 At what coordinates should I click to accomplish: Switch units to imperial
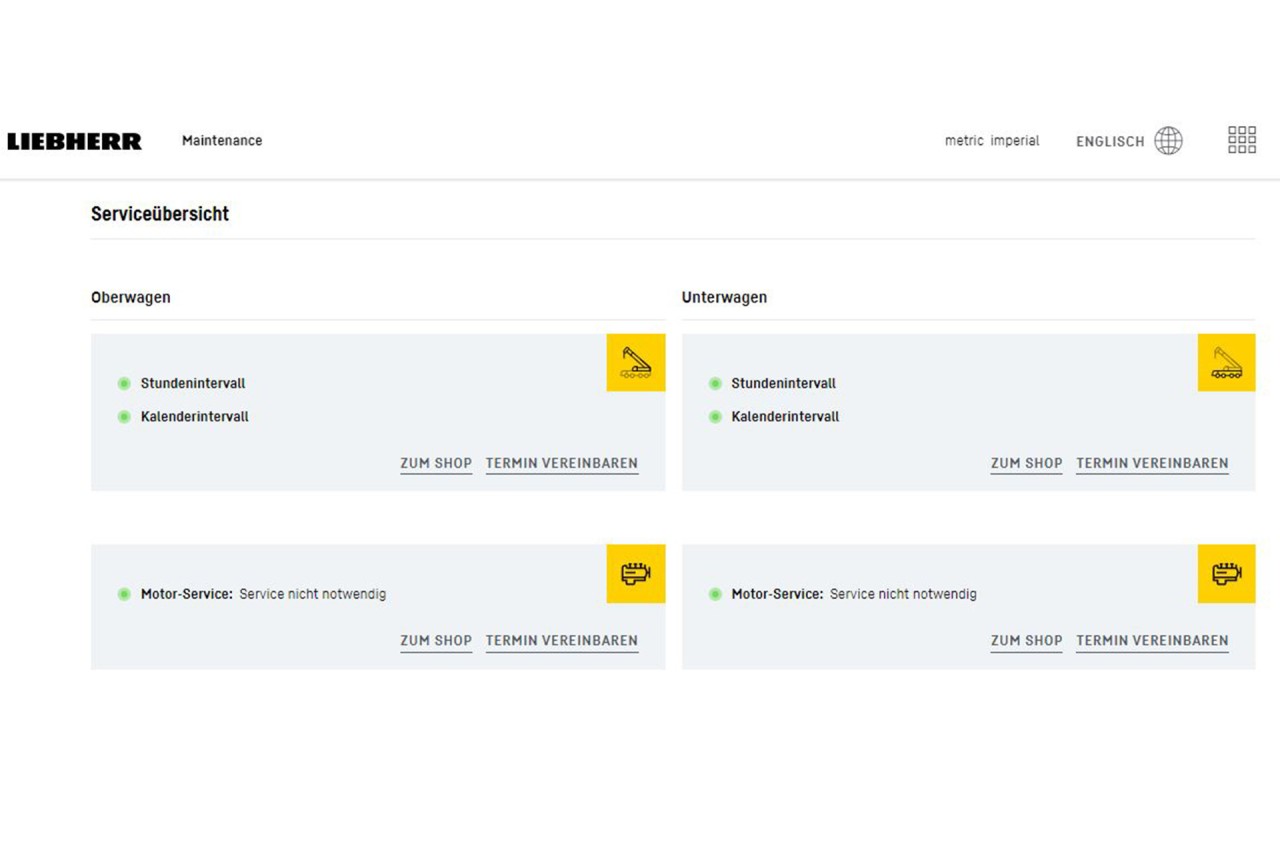[1015, 141]
